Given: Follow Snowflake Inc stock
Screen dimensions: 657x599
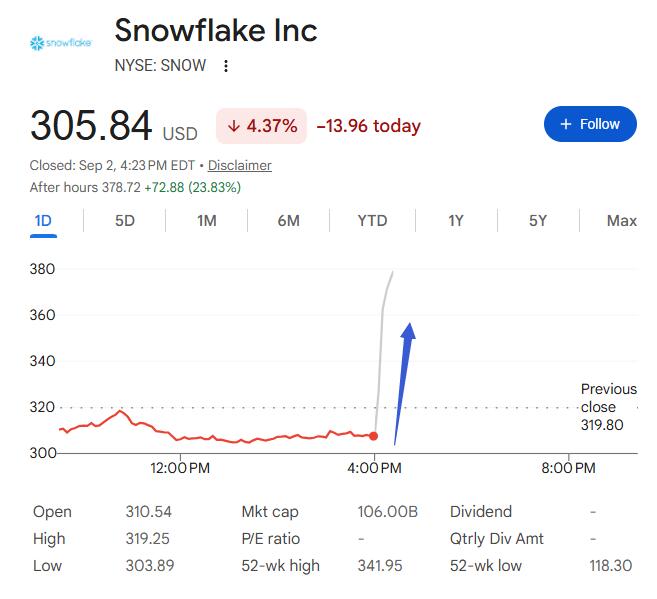Looking at the screenshot, I should pos(590,124).
